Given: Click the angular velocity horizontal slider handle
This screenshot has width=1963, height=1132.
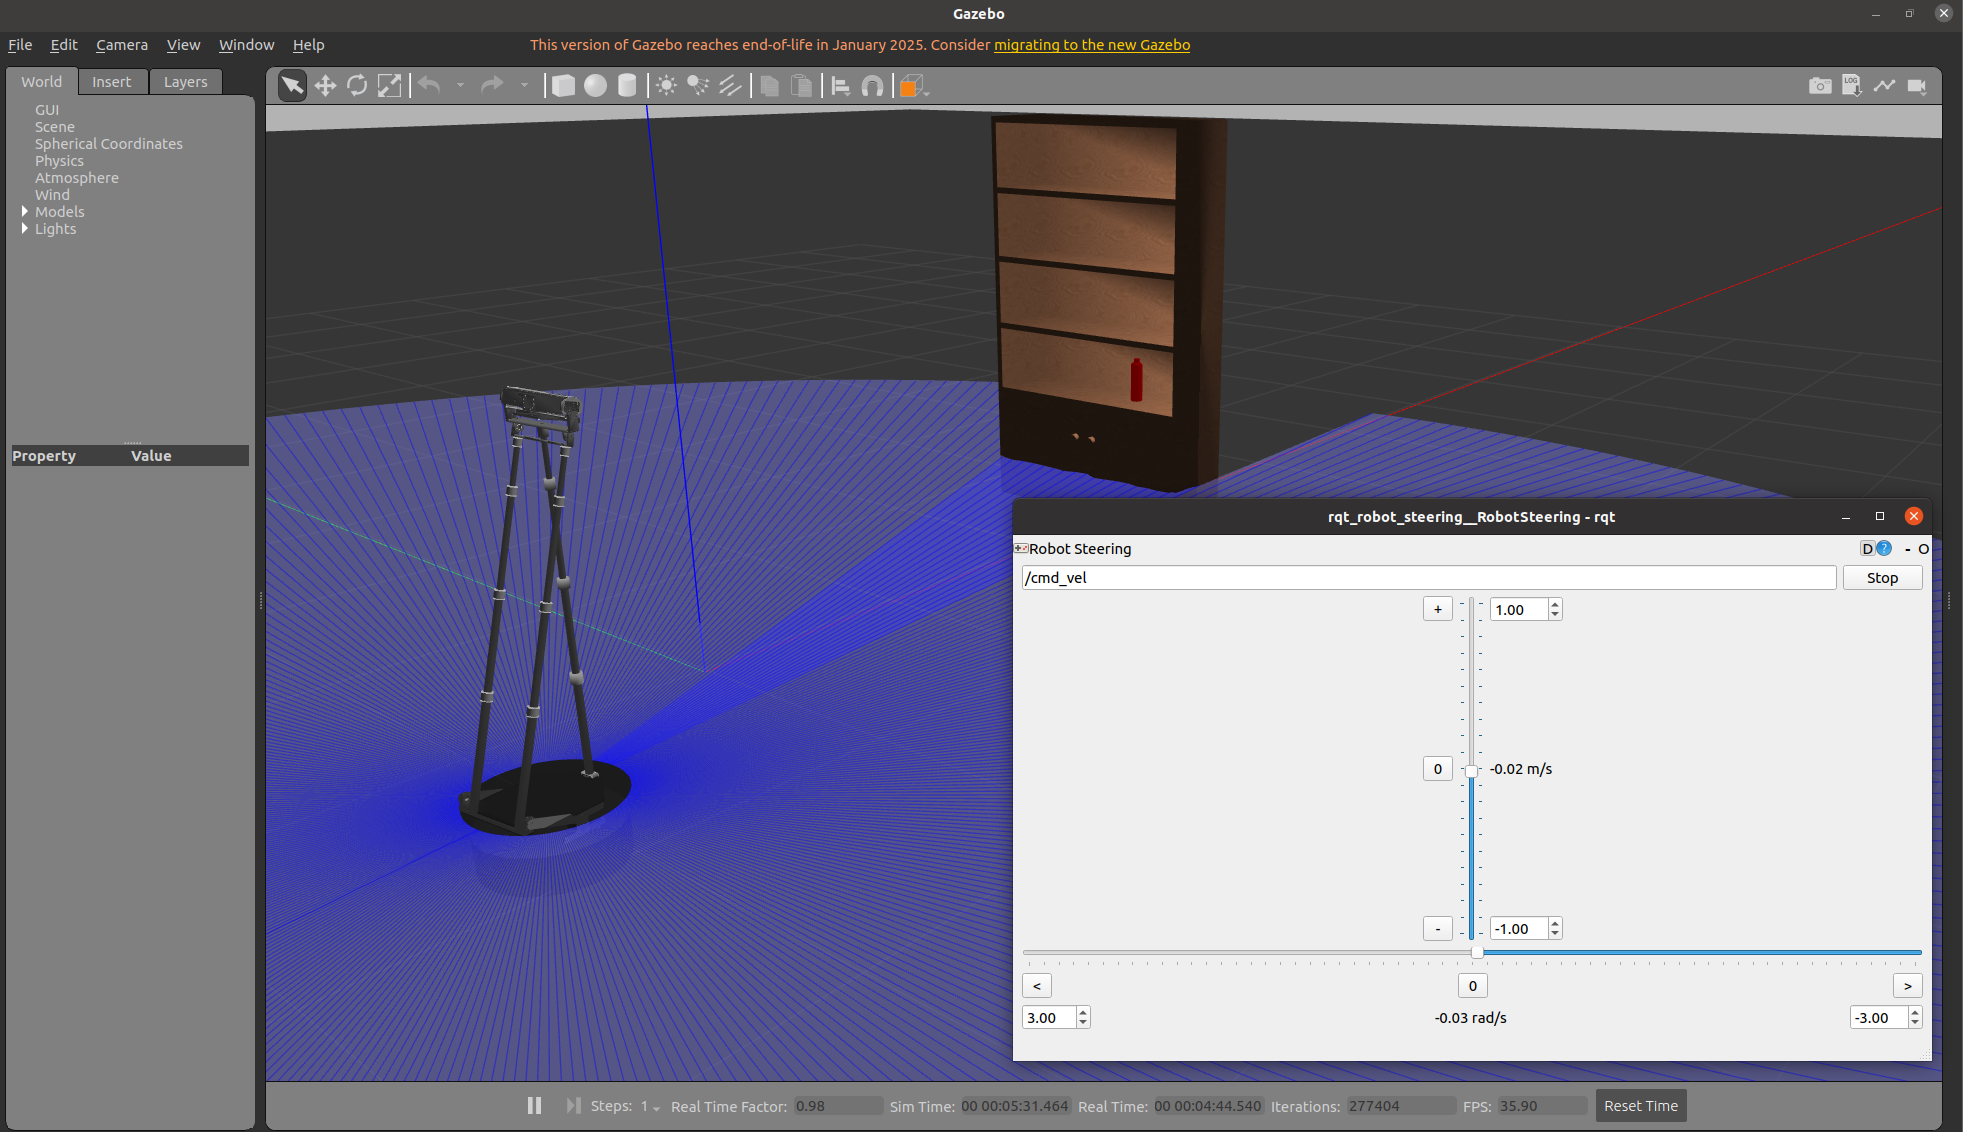Looking at the screenshot, I should [x=1477, y=953].
